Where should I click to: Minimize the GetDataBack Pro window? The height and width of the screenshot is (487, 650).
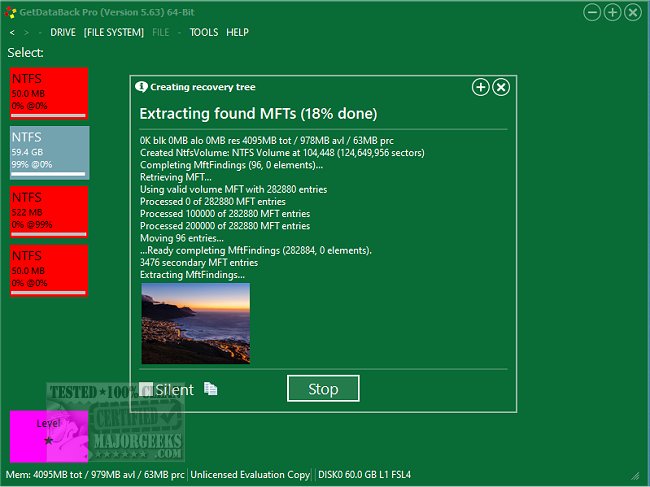tap(592, 12)
